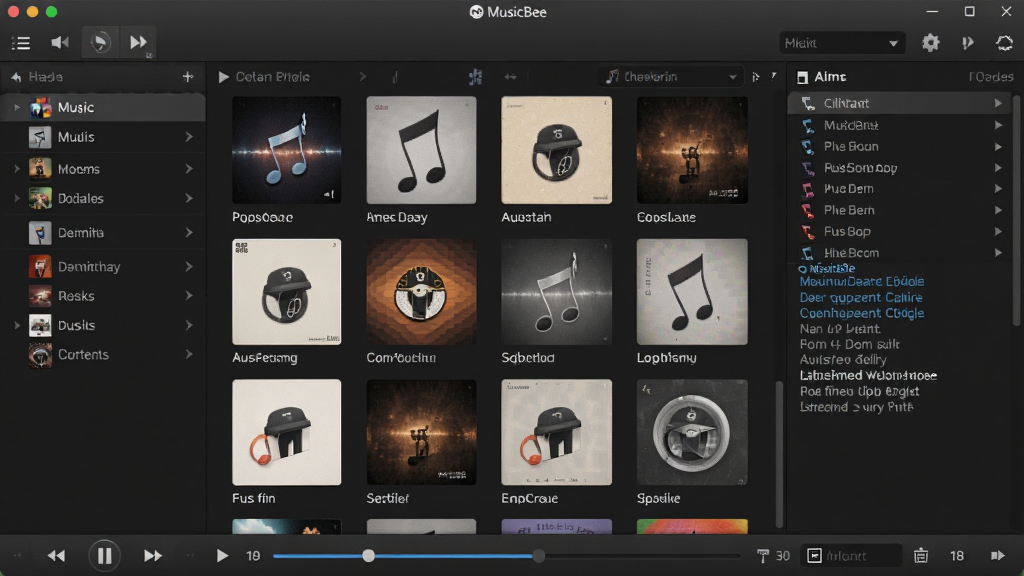Expand the Phe Boon row arrow

pyautogui.click(x=998, y=147)
